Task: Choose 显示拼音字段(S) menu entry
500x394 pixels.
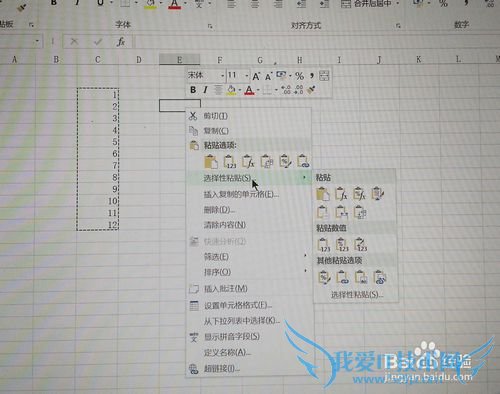Action: [232, 337]
